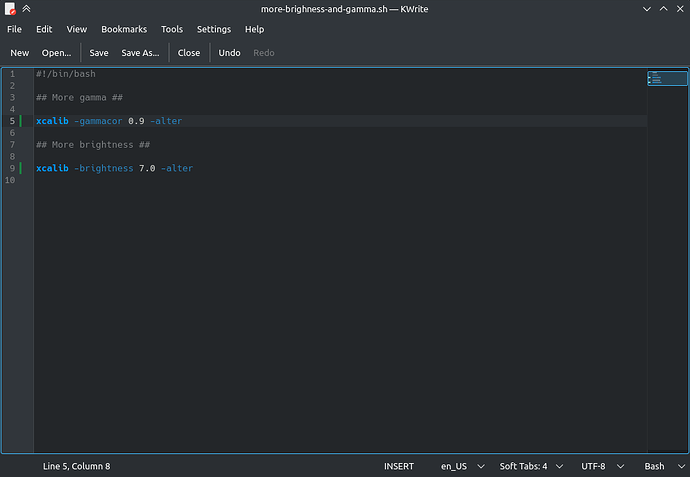Image resolution: width=690 pixels, height=477 pixels.
Task: Open the Soft Tabs: 4 dropdown
Action: pyautogui.click(x=531, y=466)
